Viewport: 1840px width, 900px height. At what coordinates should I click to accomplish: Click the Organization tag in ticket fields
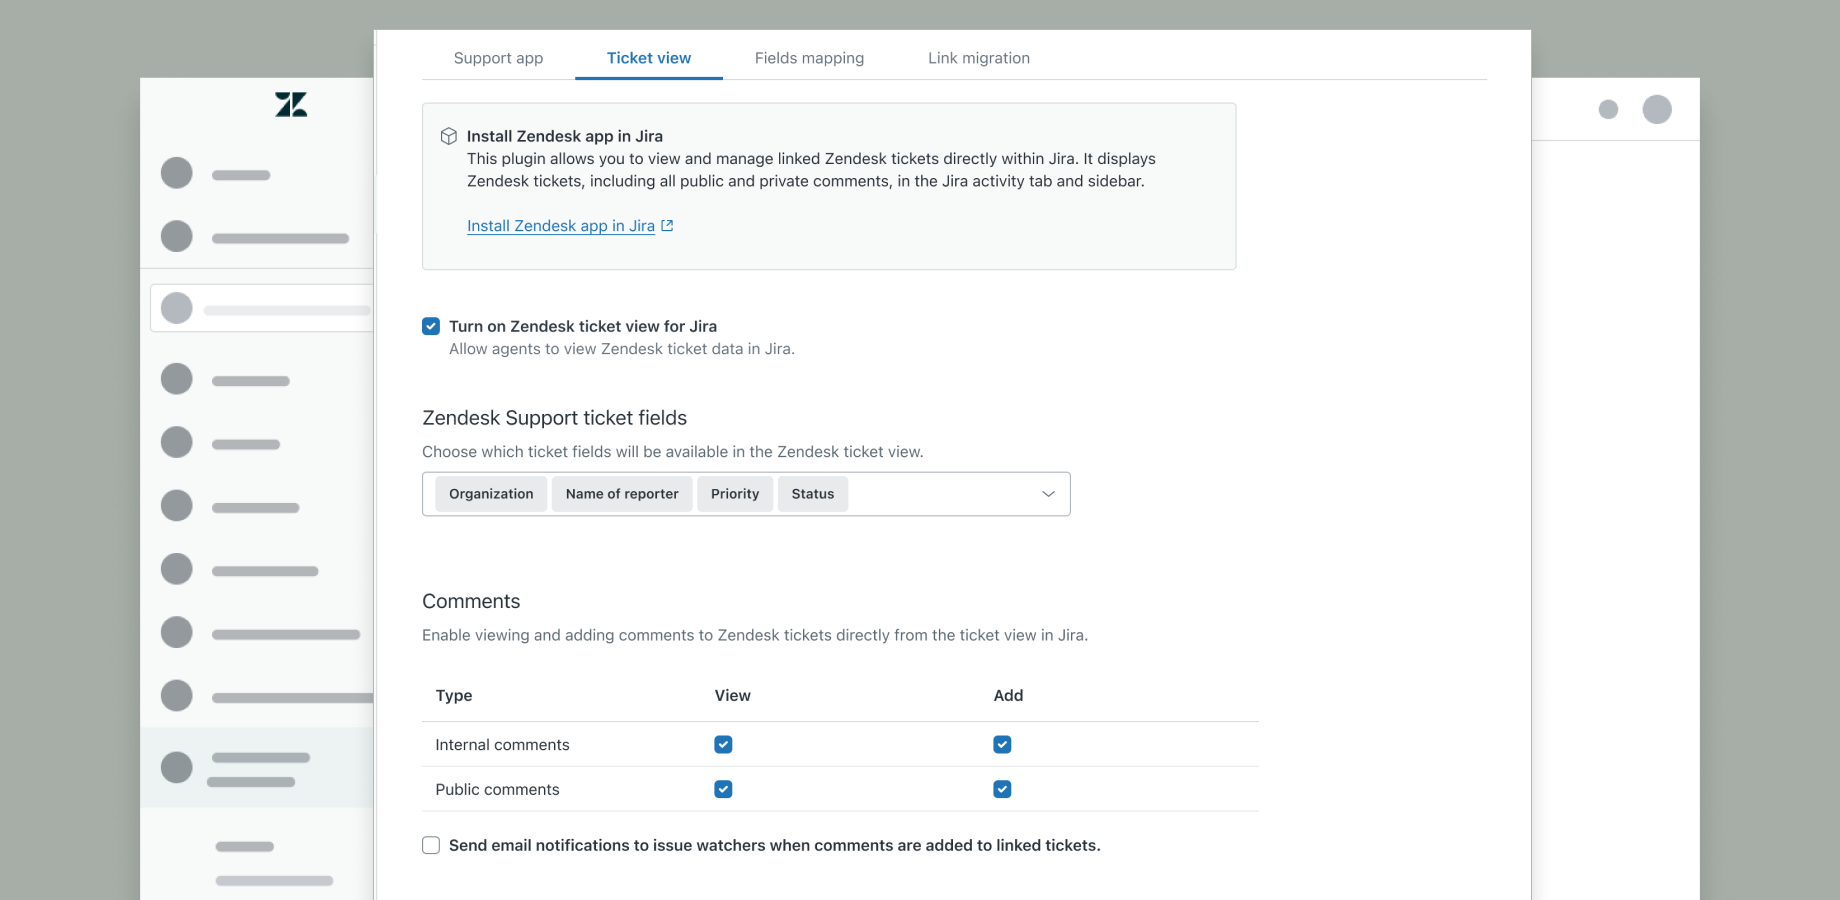(491, 494)
